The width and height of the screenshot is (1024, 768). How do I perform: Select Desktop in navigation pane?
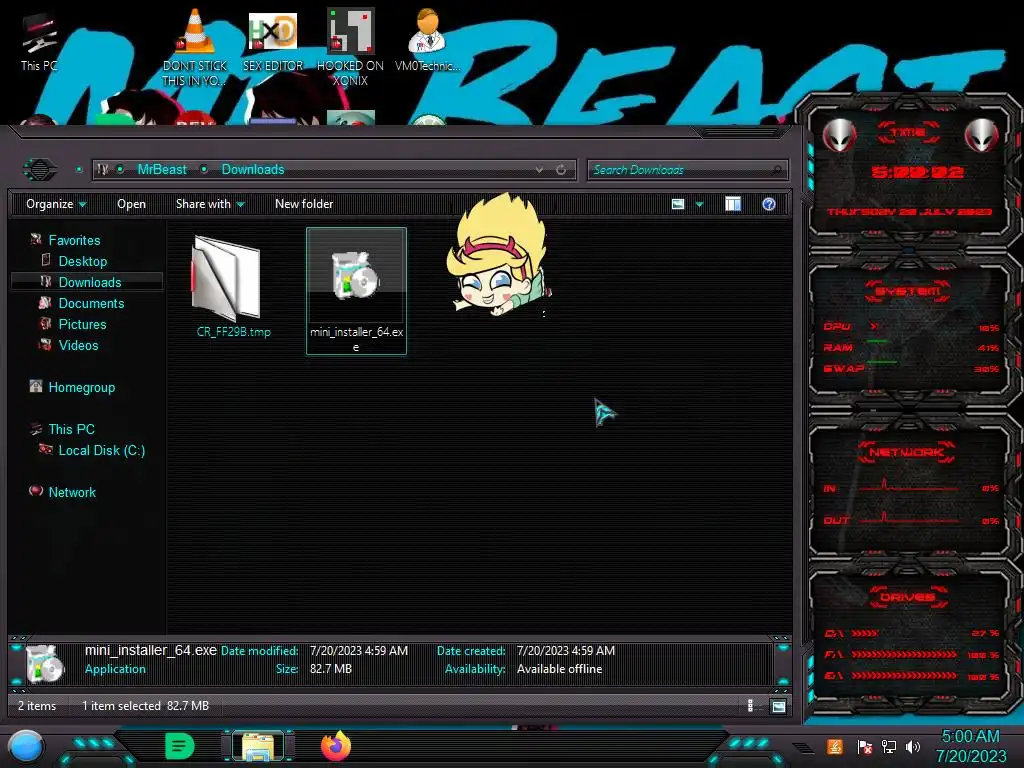82,261
